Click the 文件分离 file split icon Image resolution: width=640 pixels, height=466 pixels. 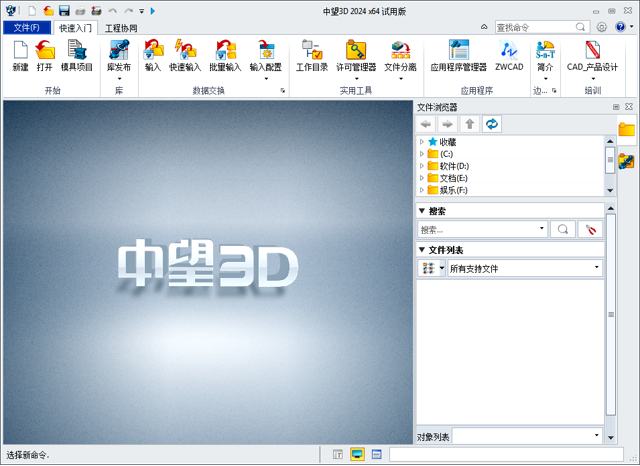[x=400, y=50]
